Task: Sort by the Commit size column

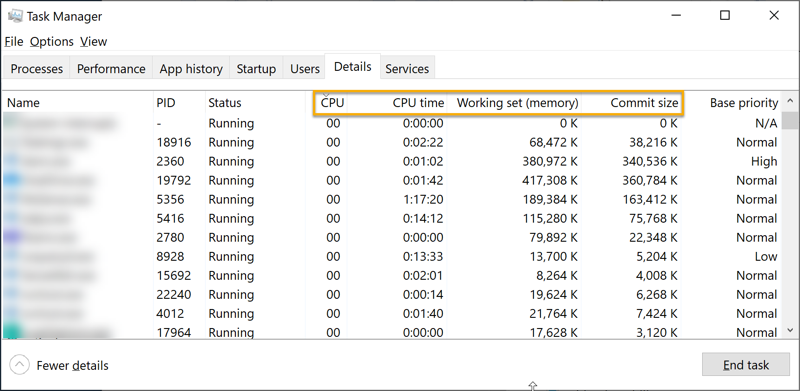Action: point(631,103)
